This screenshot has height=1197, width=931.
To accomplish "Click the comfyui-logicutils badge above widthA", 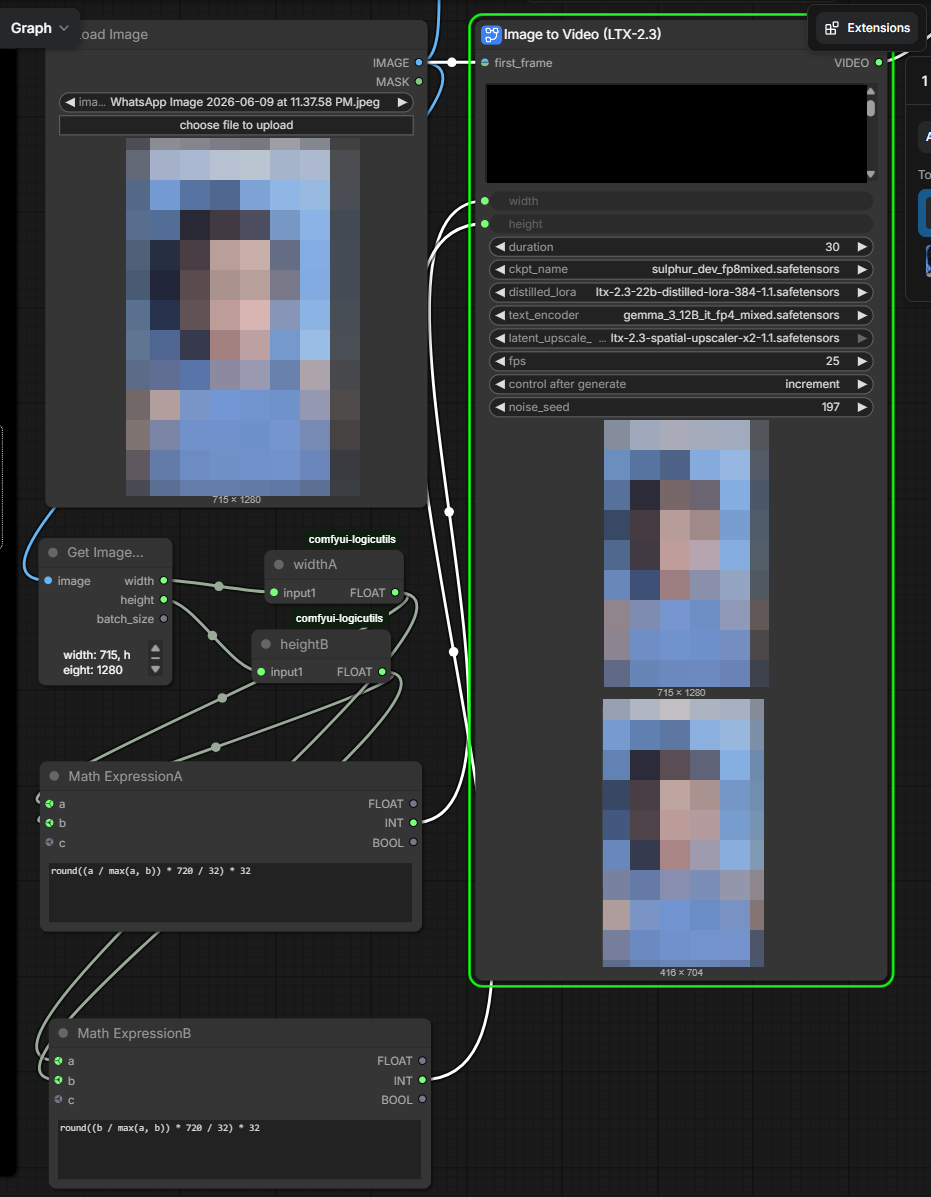I will pos(352,539).
